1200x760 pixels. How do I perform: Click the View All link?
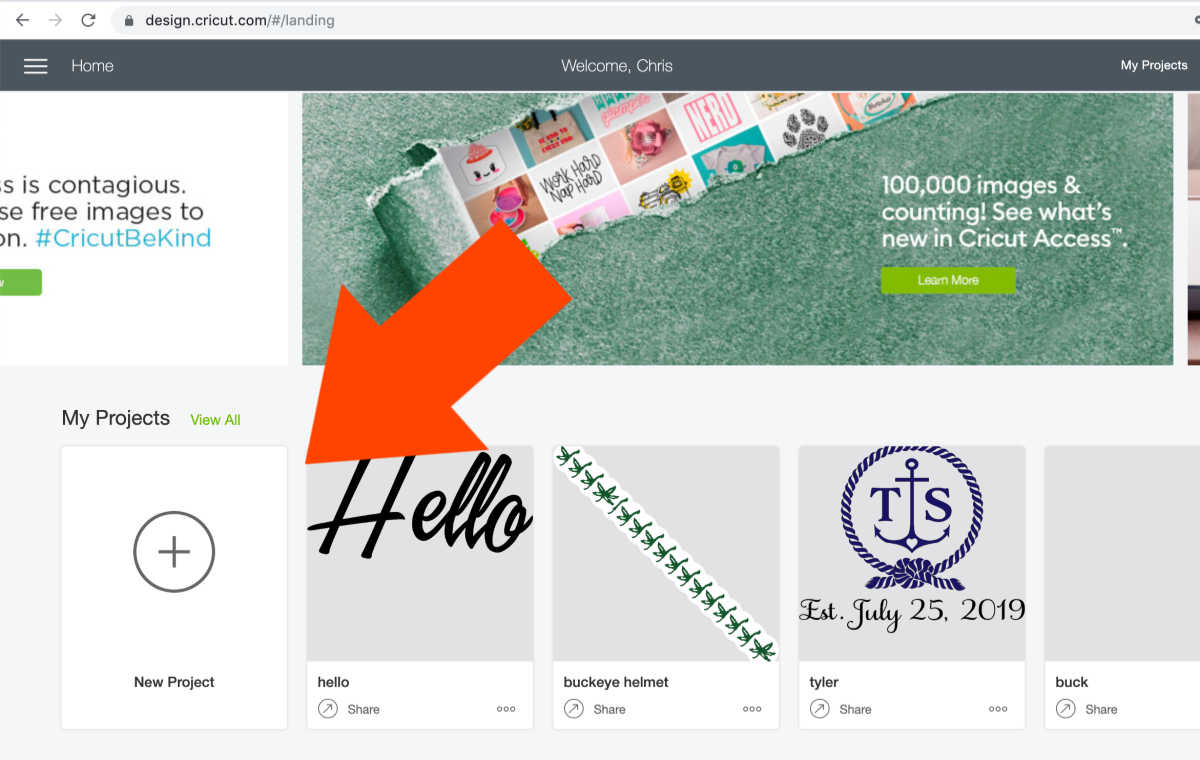(x=215, y=420)
